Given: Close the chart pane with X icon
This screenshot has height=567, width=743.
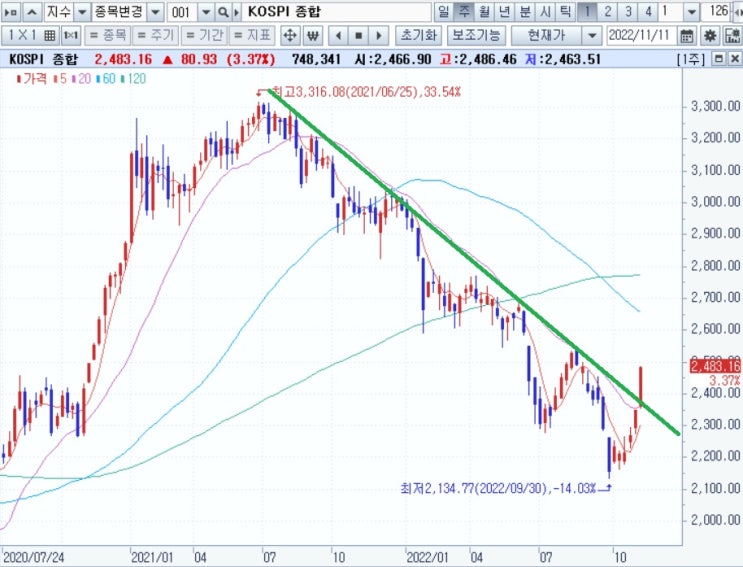Looking at the screenshot, I should 735,59.
